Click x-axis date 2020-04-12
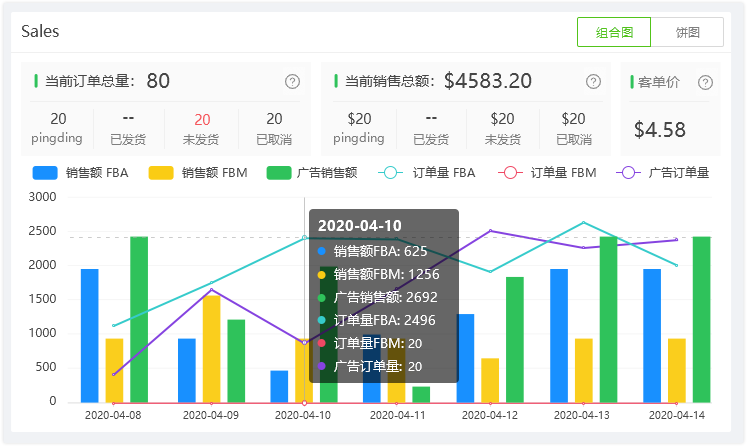The height and width of the screenshot is (446, 747). pos(490,415)
